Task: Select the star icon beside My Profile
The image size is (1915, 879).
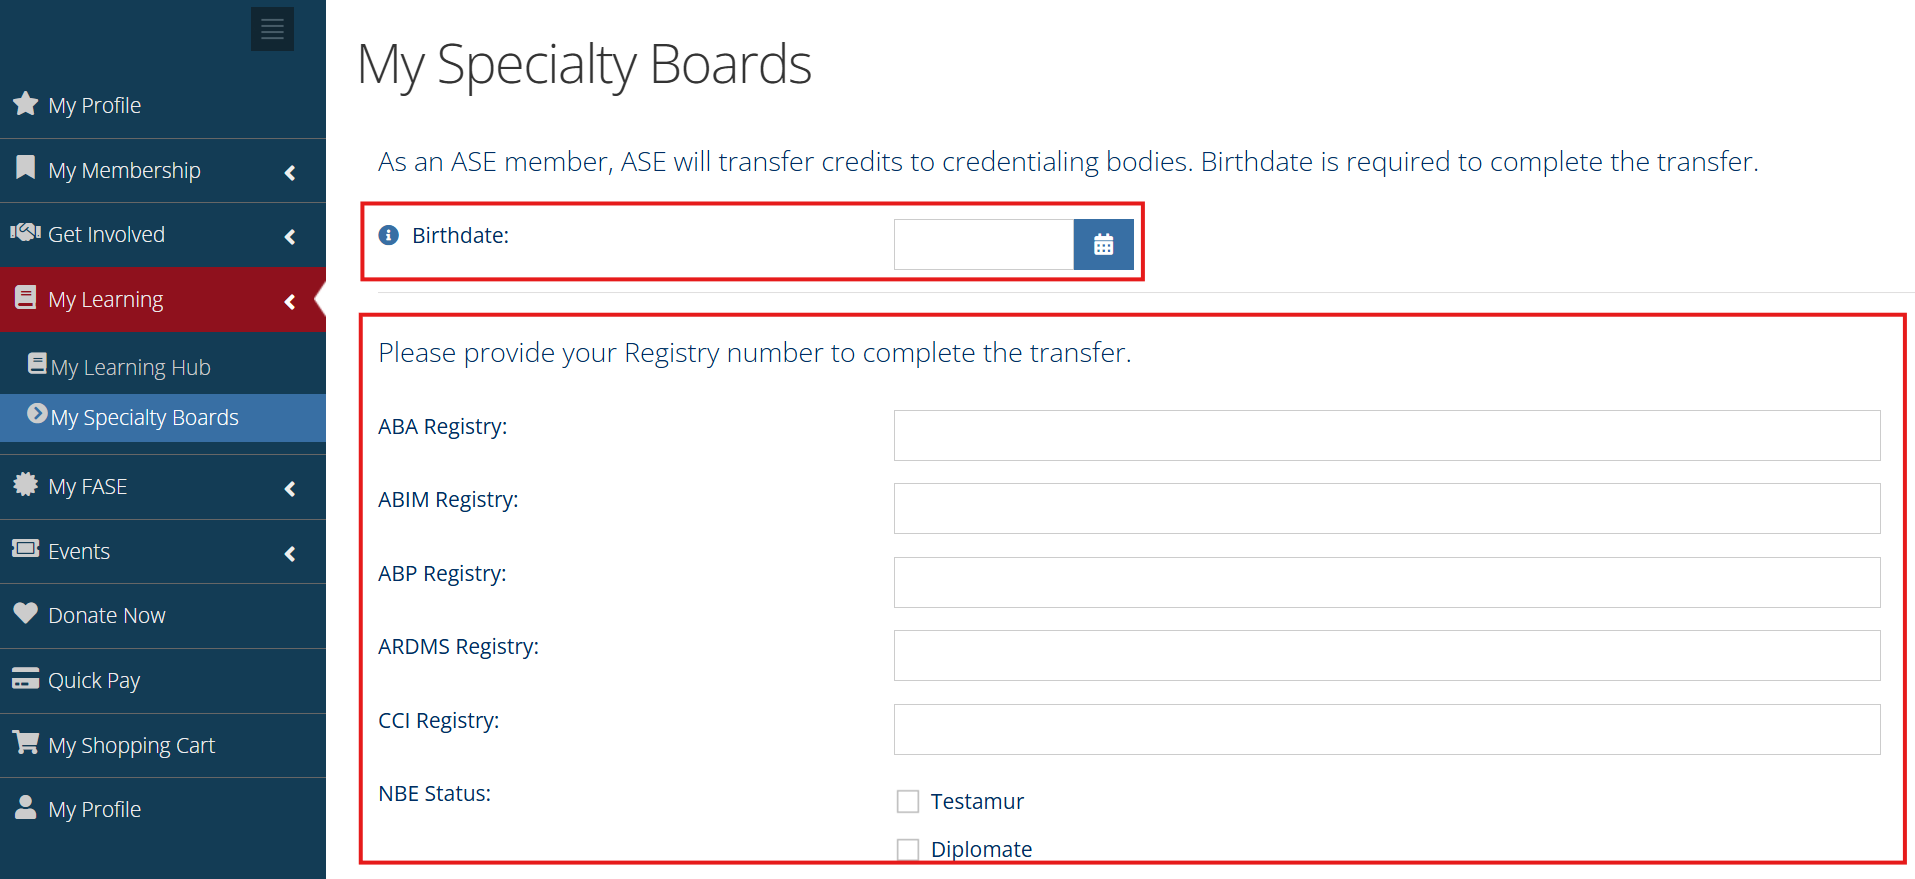Action: (x=25, y=103)
